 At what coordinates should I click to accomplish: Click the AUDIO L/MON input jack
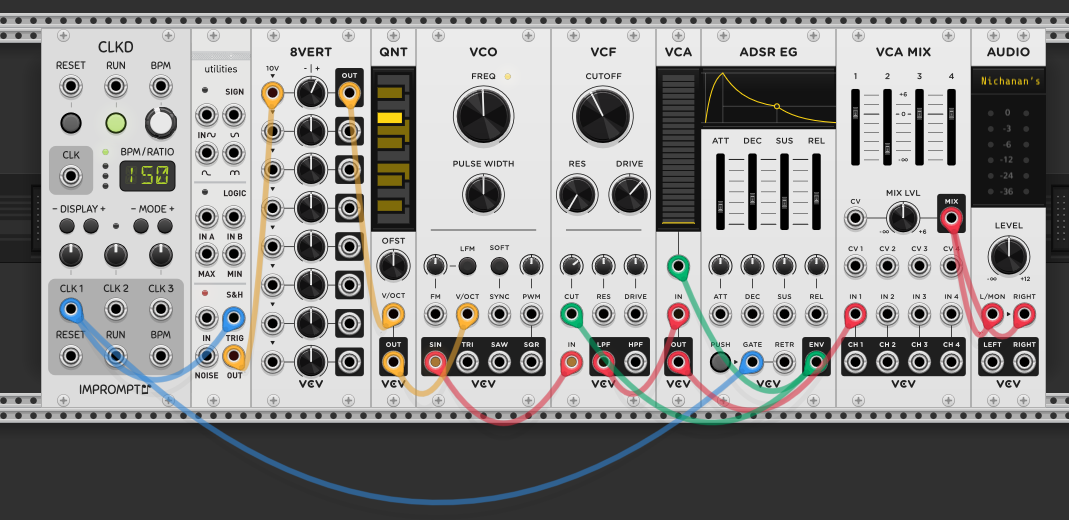[x=992, y=314]
